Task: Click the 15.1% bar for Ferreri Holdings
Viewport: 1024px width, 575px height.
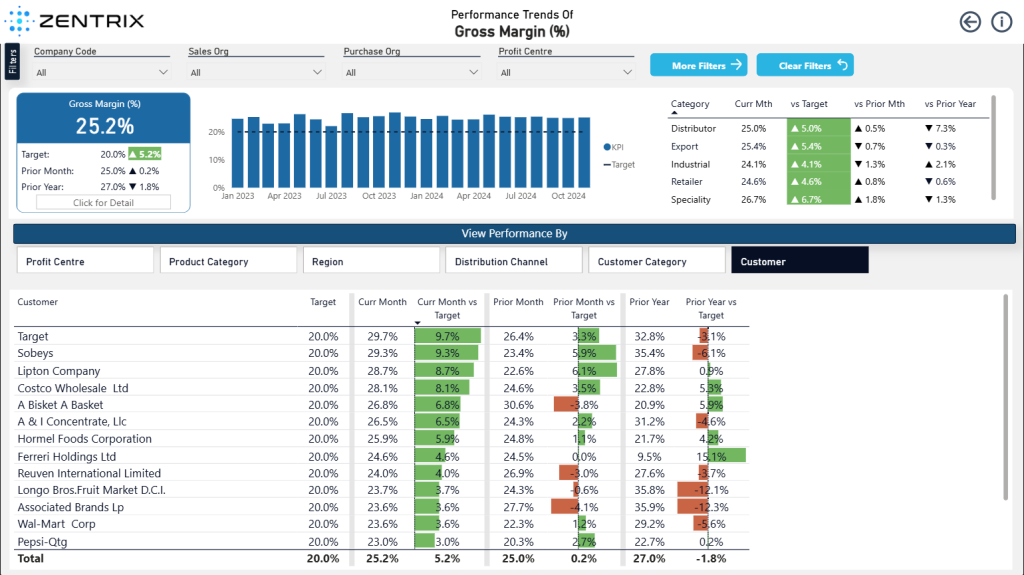Action: pos(727,456)
